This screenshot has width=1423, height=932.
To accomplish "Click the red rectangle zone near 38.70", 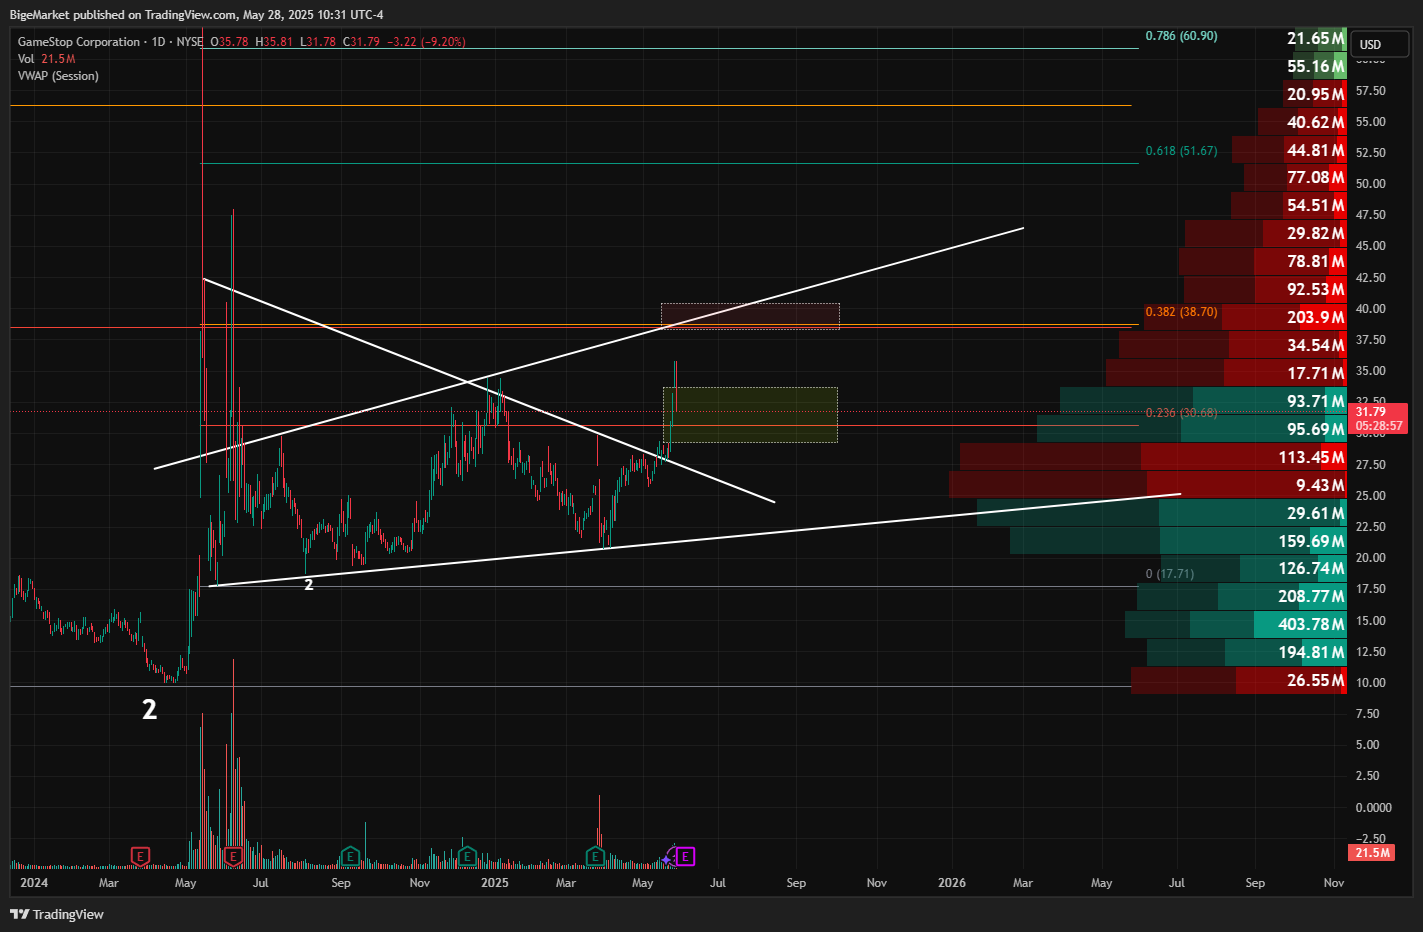I will [x=750, y=316].
